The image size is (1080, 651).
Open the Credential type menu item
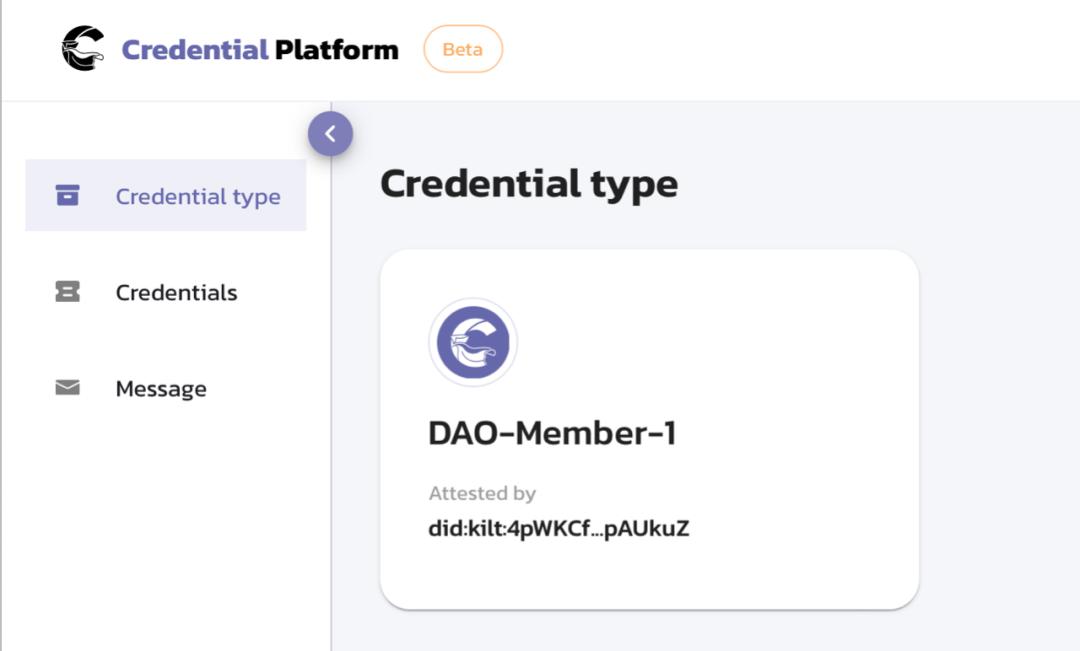[197, 196]
